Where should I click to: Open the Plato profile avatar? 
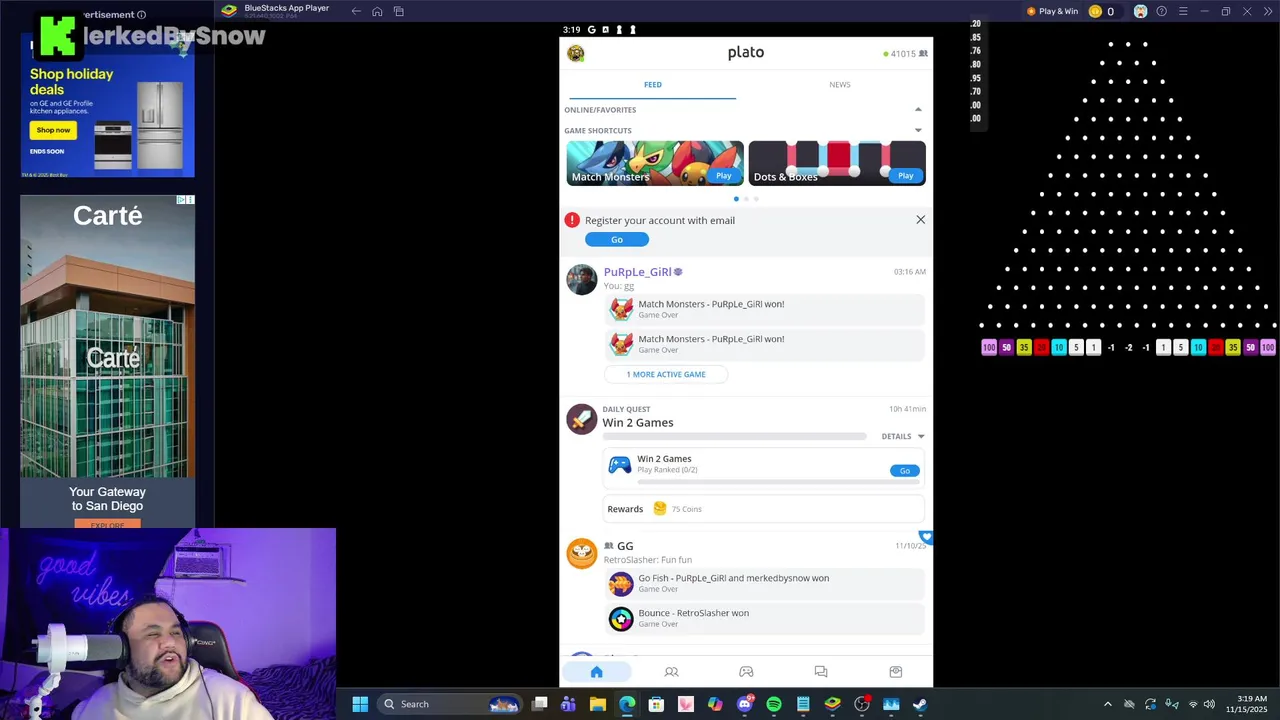pyautogui.click(x=575, y=53)
